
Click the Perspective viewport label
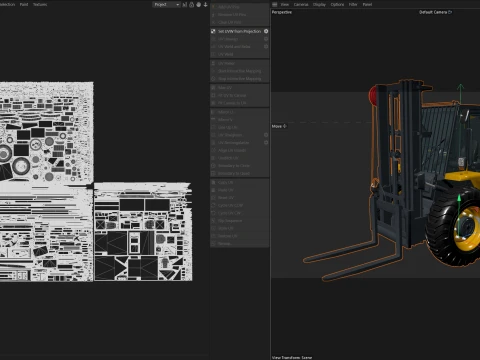point(282,12)
